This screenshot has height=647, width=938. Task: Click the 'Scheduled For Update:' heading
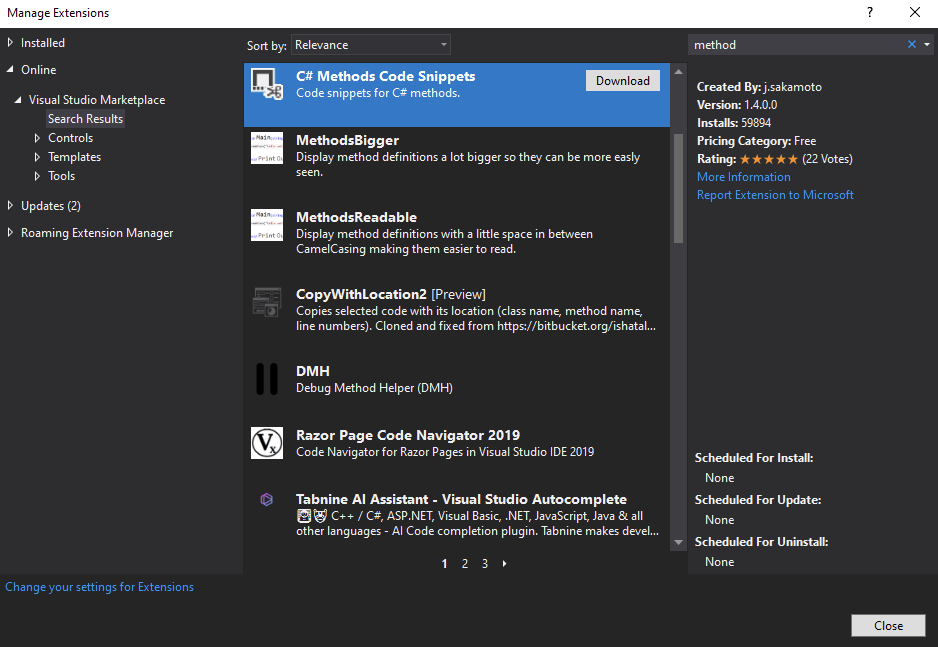click(758, 500)
